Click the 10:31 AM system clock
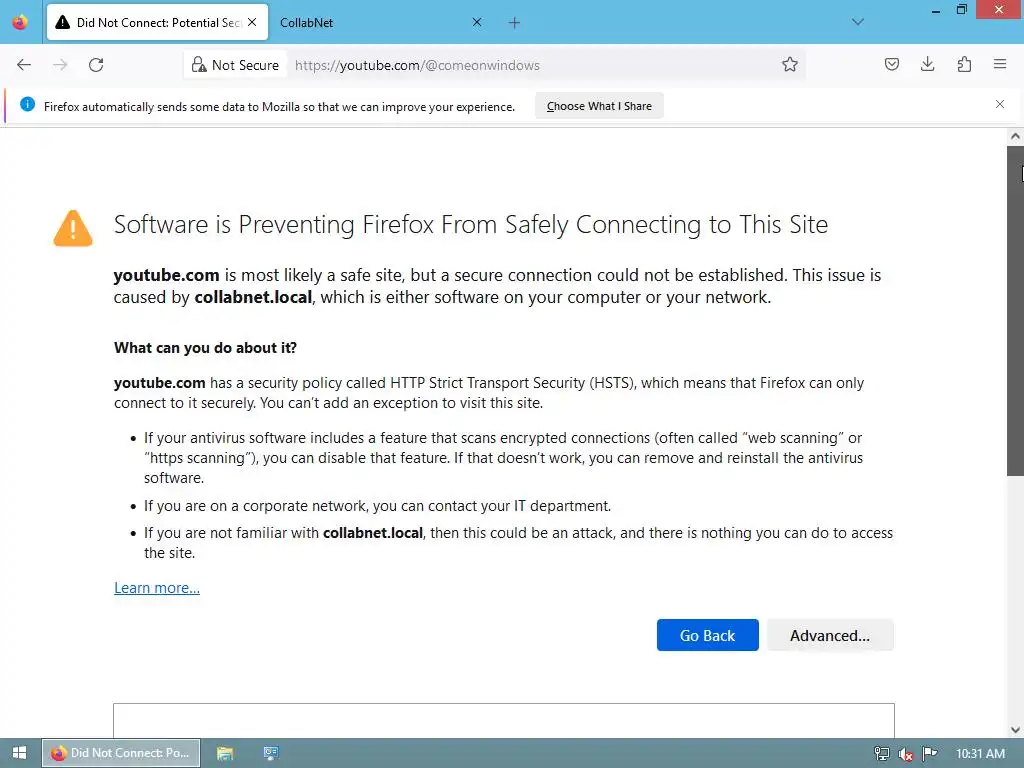Image resolution: width=1024 pixels, height=768 pixels. click(980, 754)
